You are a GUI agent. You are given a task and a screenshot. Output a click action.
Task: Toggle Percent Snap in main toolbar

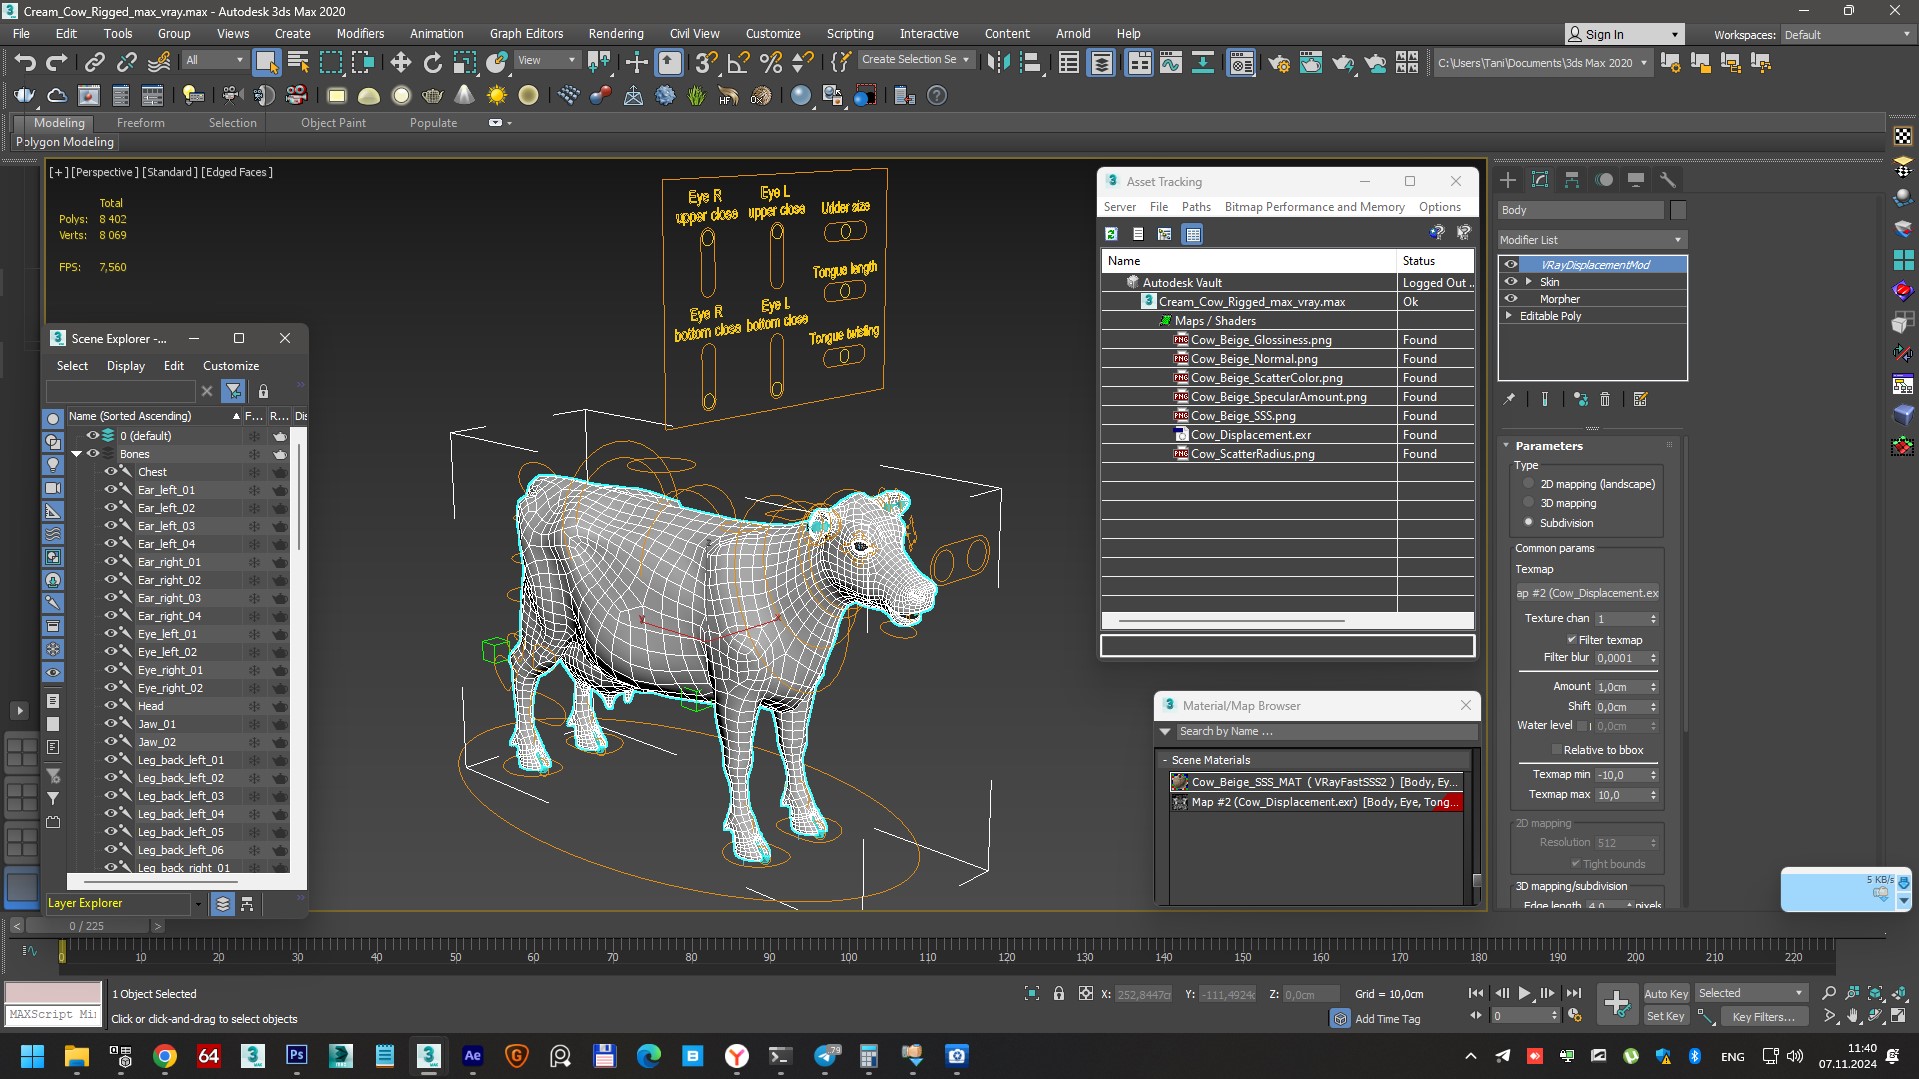click(x=770, y=62)
